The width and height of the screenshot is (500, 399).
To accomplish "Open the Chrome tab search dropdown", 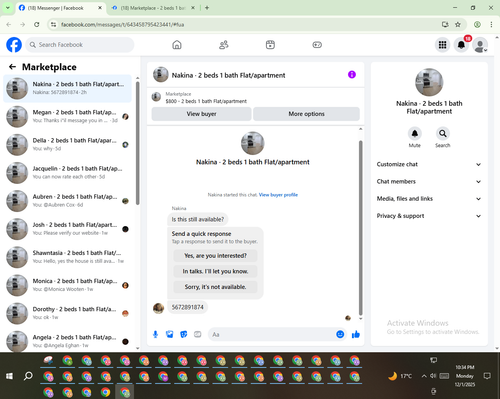I will click(x=8, y=8).
